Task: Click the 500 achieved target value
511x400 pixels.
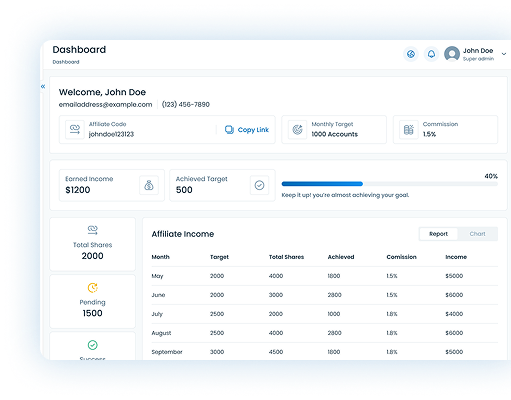Action: (184, 190)
